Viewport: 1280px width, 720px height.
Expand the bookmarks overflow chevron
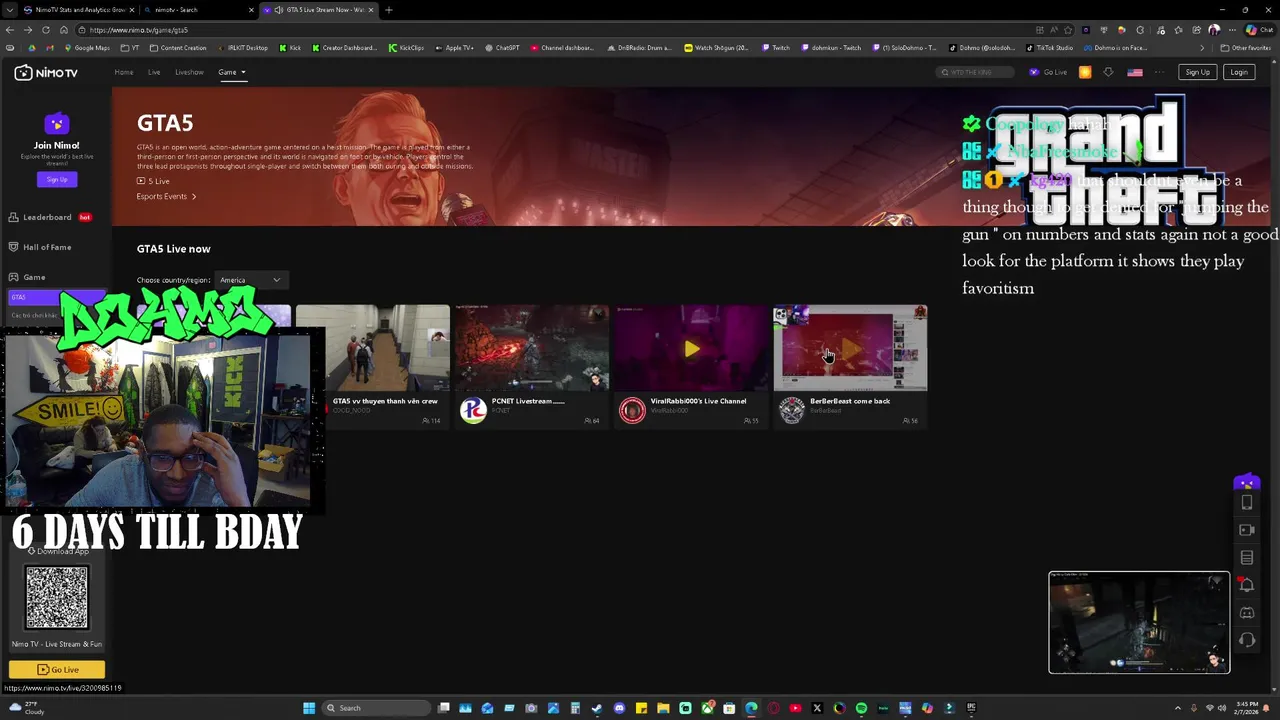[x=1202, y=48]
